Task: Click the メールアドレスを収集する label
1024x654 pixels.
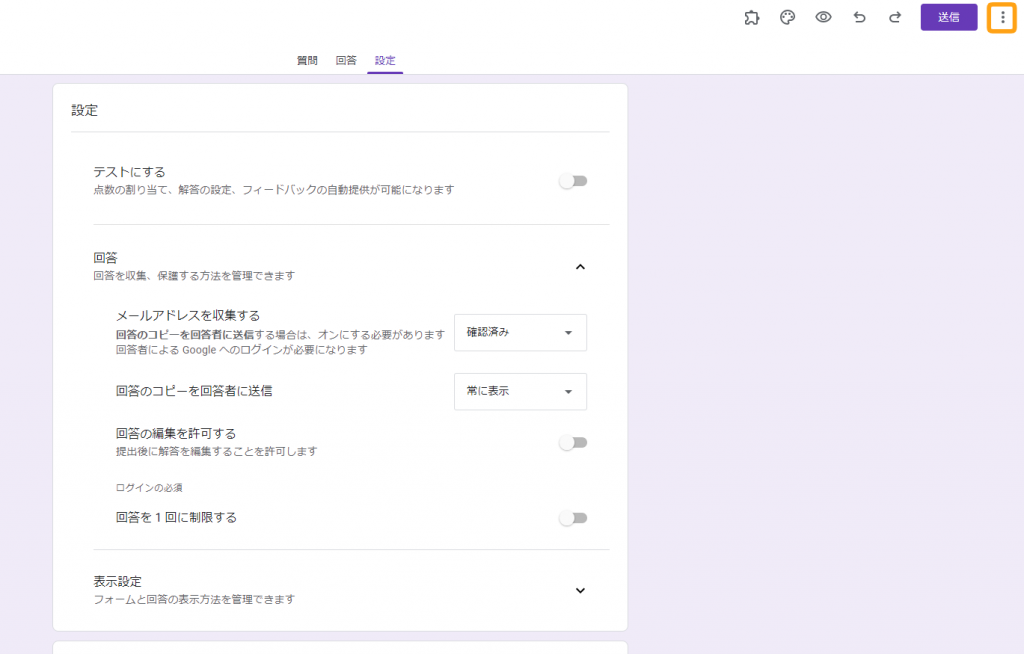Action: (x=188, y=315)
